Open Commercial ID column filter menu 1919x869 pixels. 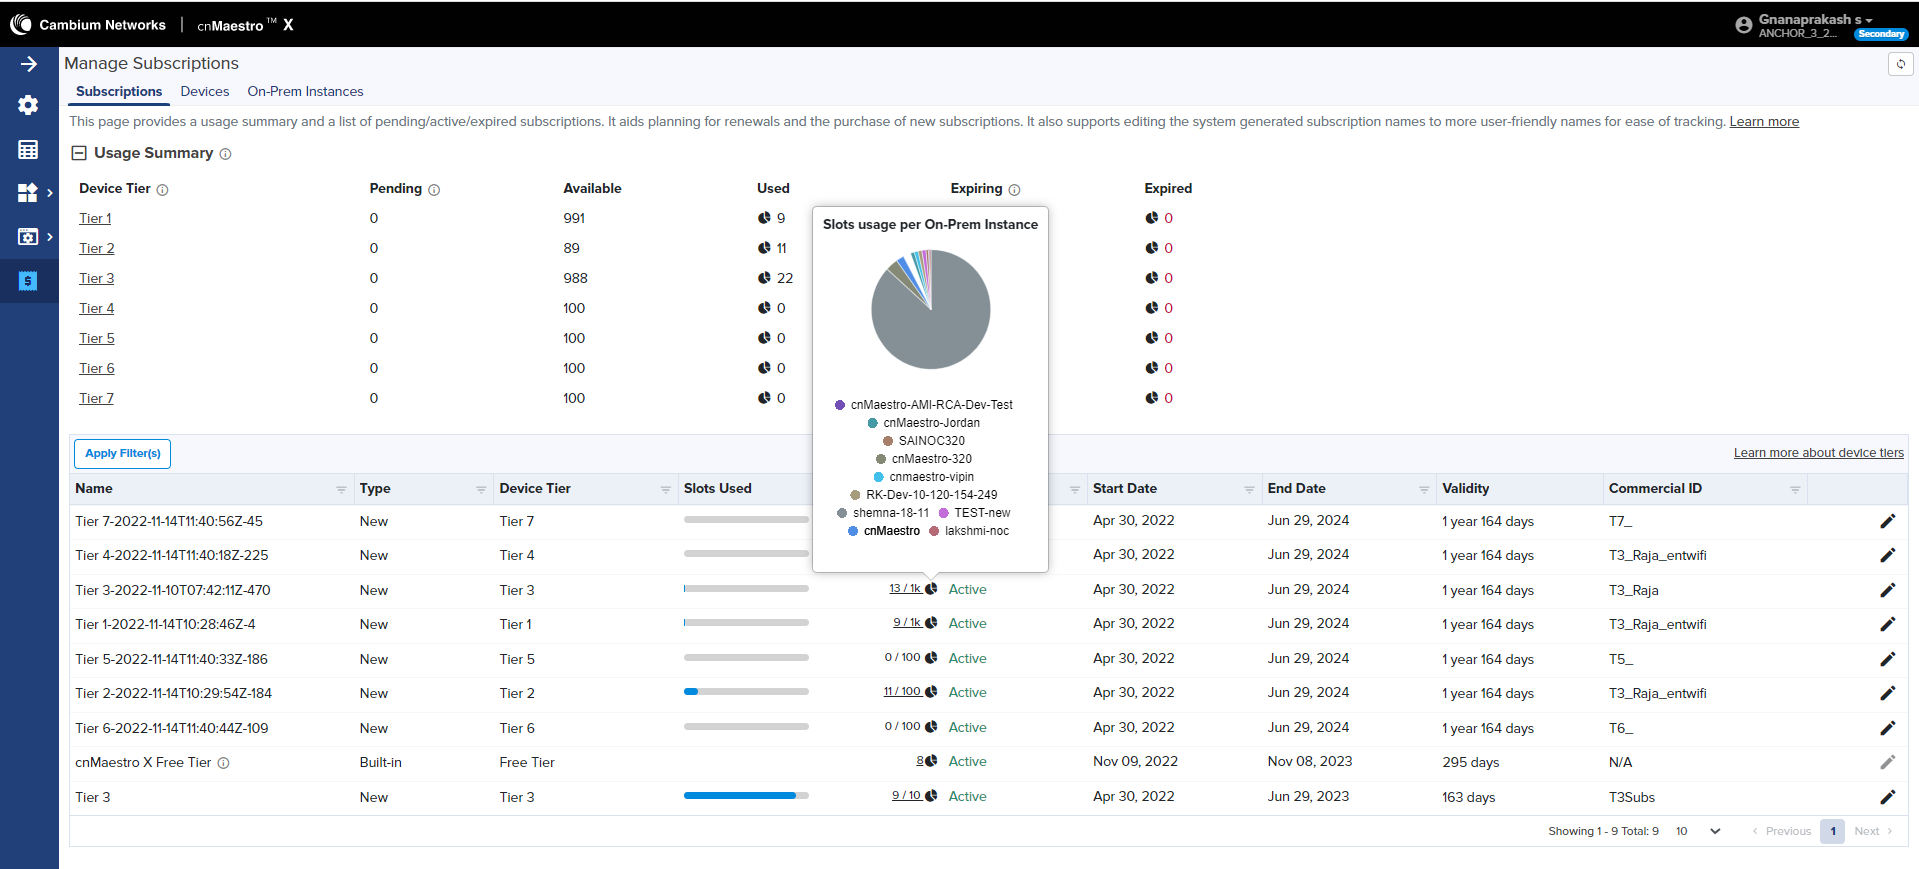coord(1795,489)
